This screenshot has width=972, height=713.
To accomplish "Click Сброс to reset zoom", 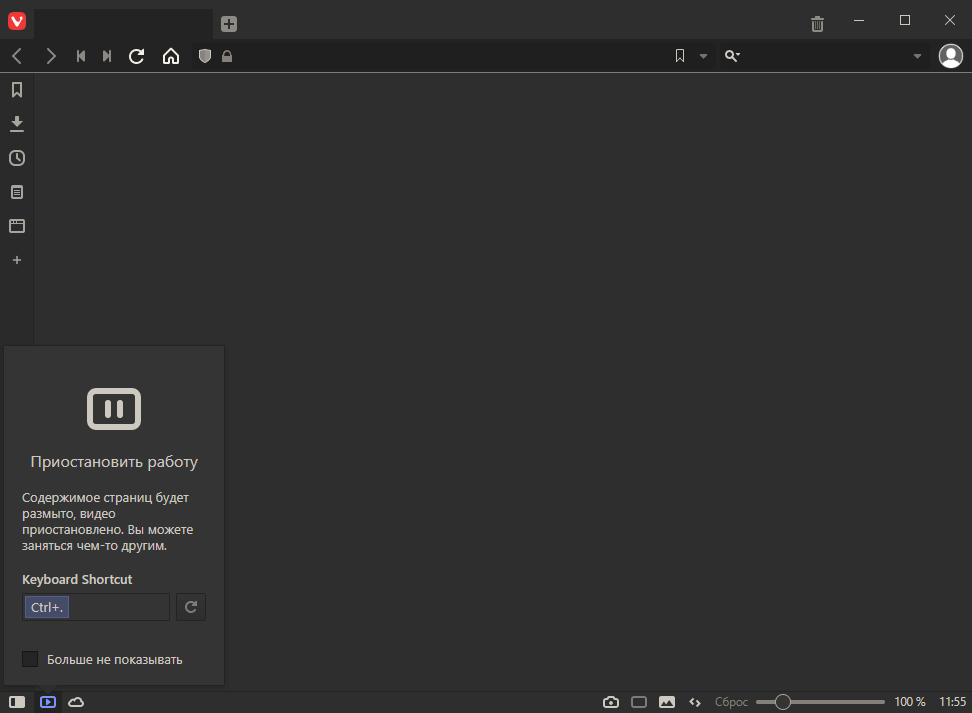I will pos(731,702).
